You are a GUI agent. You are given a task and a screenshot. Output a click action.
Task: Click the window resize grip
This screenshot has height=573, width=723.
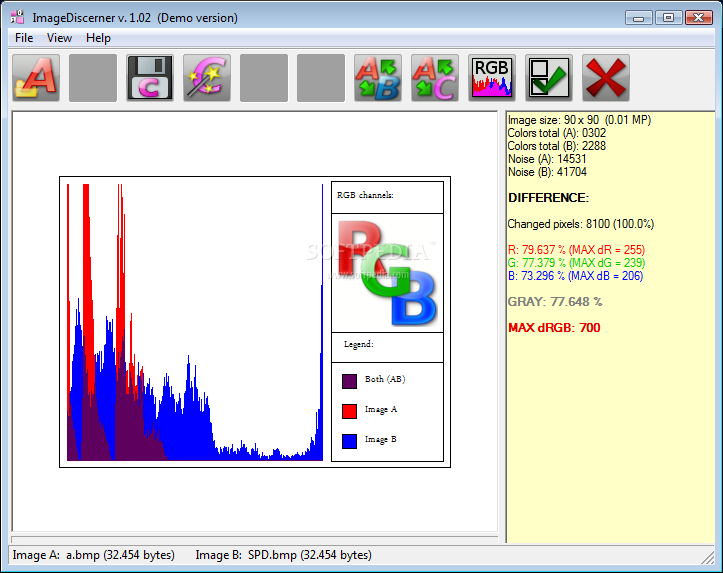708,558
